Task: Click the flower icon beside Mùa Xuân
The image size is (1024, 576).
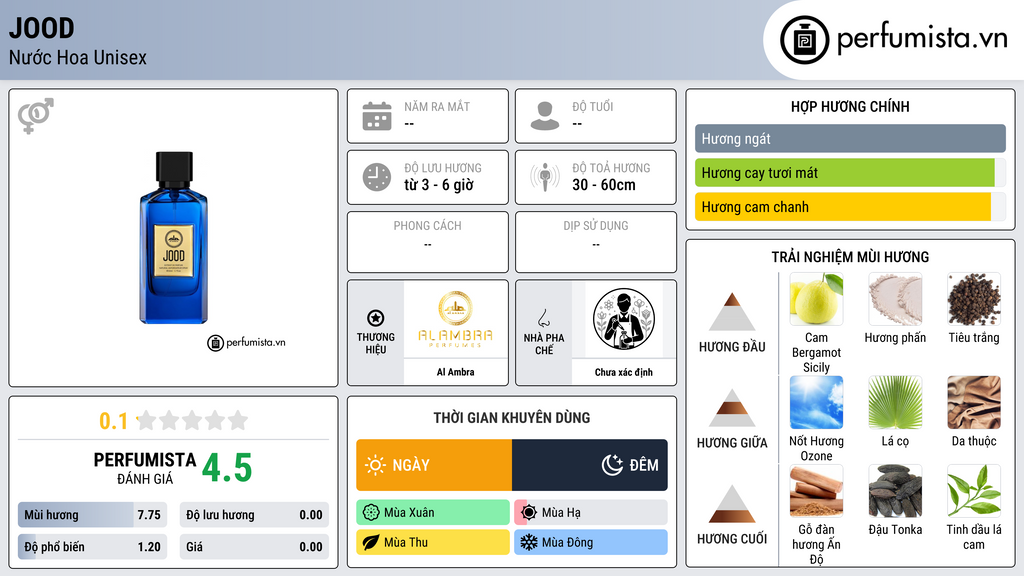Action: pyautogui.click(x=371, y=513)
